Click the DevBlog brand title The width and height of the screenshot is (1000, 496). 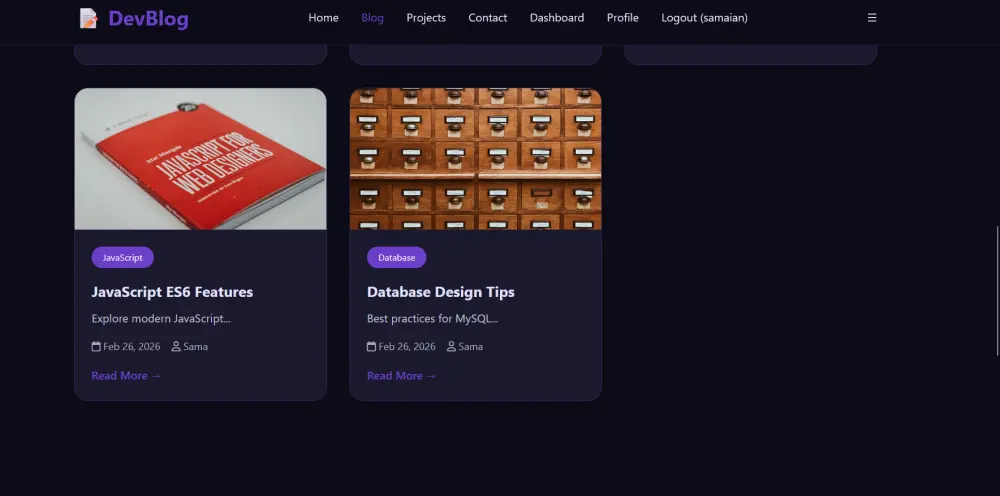[149, 18]
